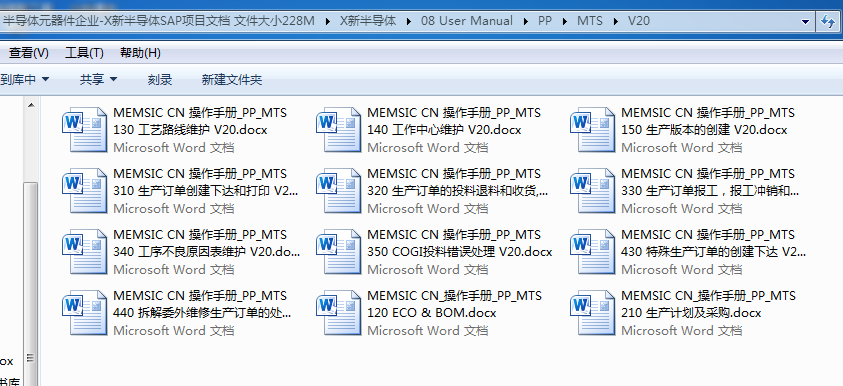
Task: Select file name 120 ECO & BOM.docx
Action: 455,304
